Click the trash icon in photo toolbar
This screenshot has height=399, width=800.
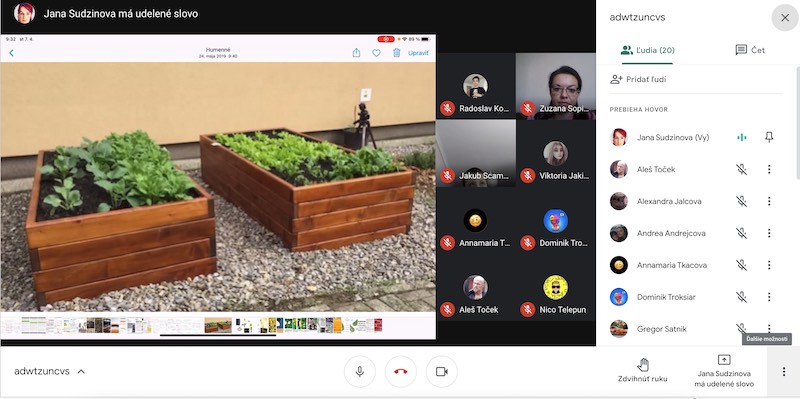396,53
